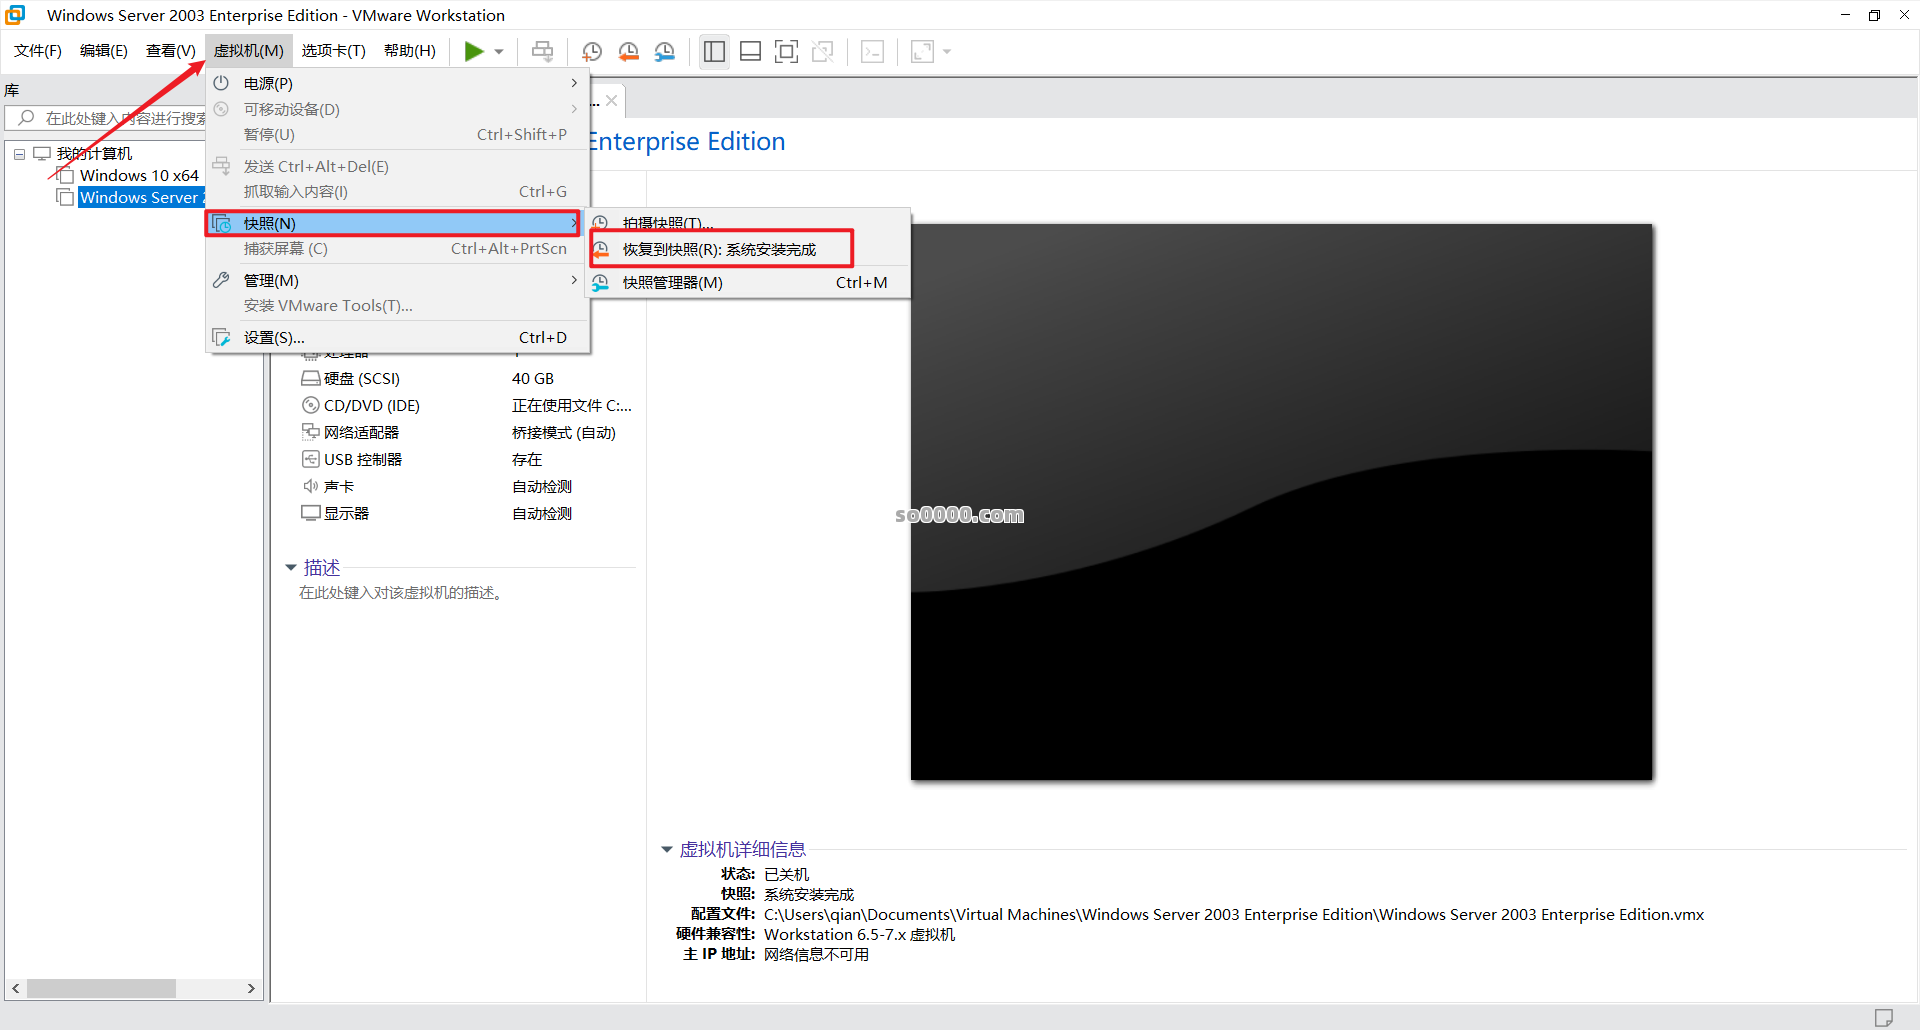Collapse the 我的计算机 tree node
Viewport: 1920px width, 1030px height.
(x=18, y=153)
